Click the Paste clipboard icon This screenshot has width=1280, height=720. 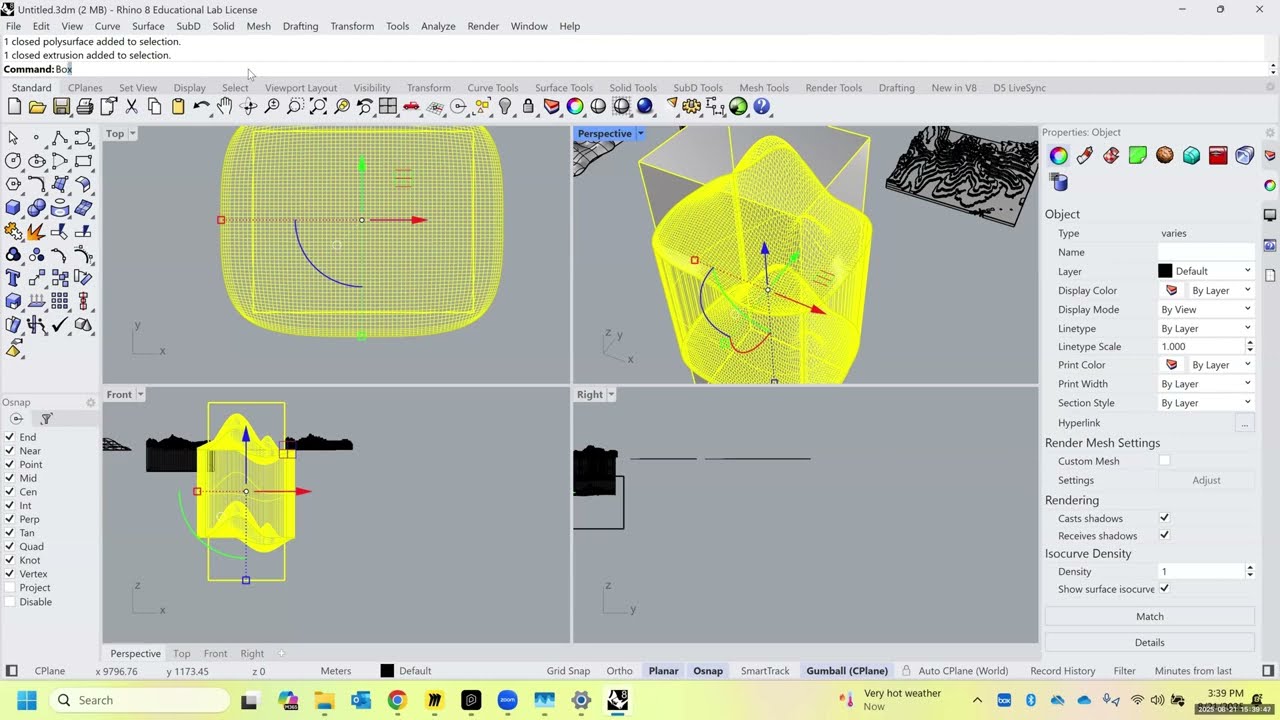[x=178, y=106]
